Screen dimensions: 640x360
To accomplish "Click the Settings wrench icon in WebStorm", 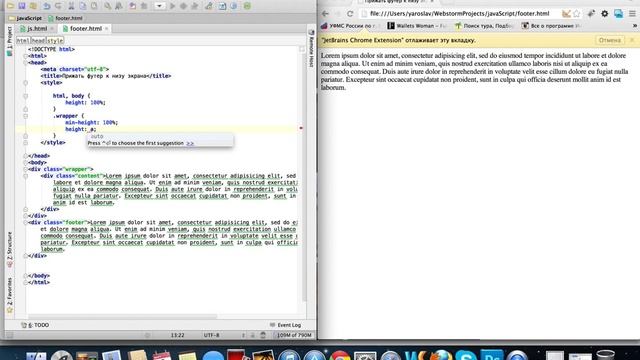I will [209, 6].
